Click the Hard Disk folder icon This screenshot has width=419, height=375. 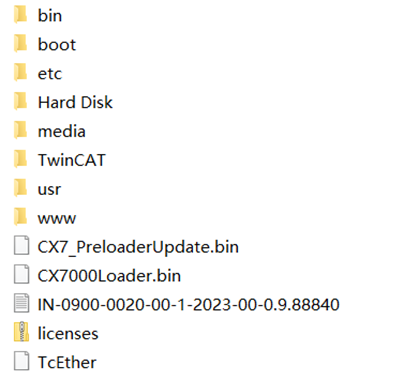[21, 102]
